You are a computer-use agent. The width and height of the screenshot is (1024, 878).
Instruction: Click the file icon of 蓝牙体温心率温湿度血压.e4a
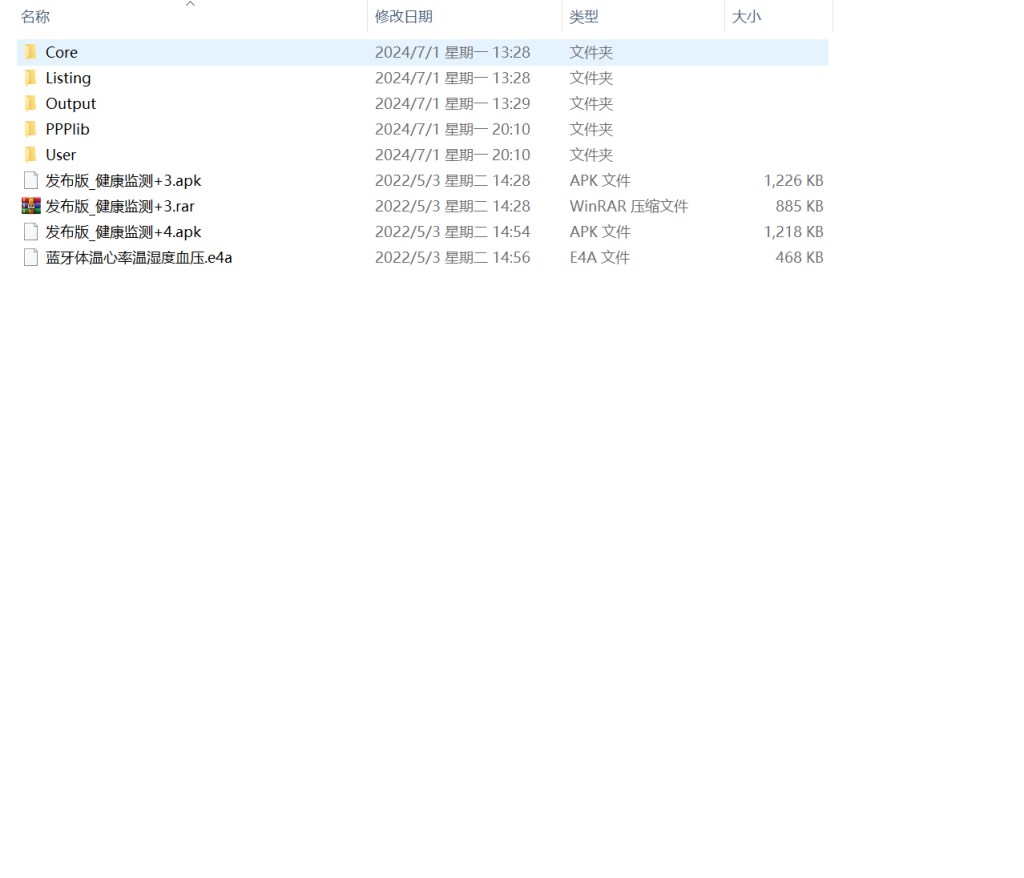(x=31, y=258)
